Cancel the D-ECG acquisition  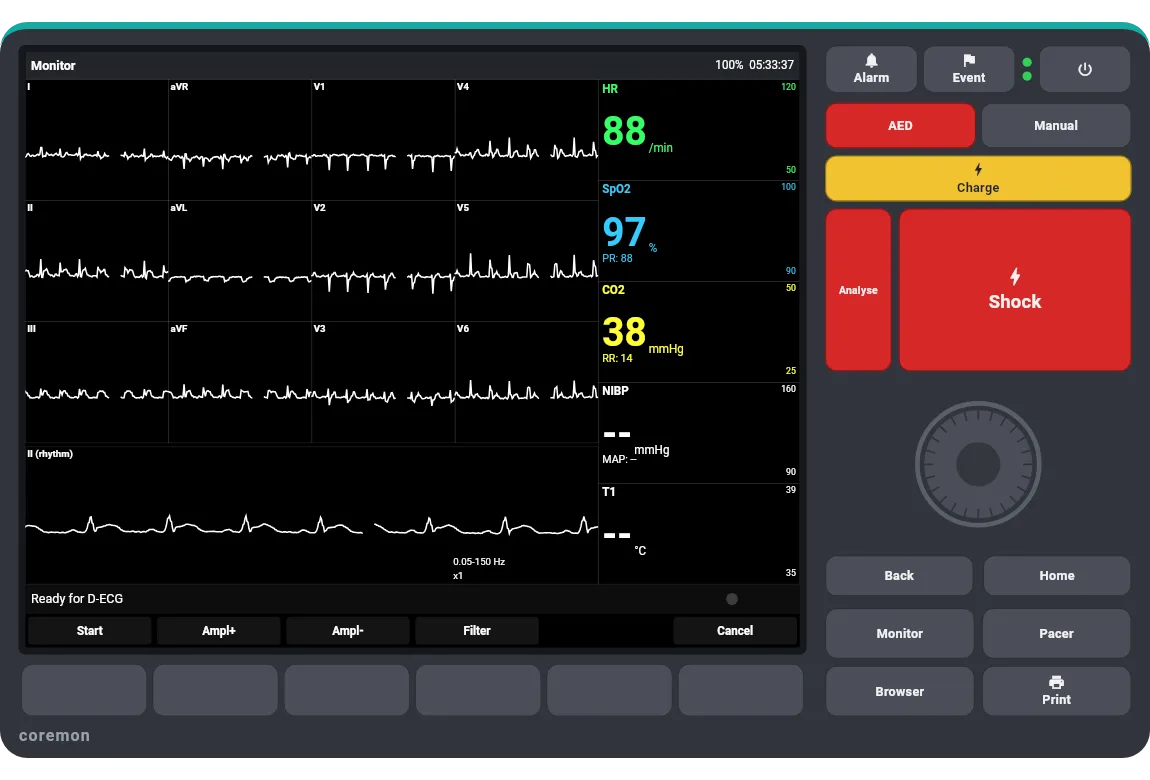[x=735, y=630]
